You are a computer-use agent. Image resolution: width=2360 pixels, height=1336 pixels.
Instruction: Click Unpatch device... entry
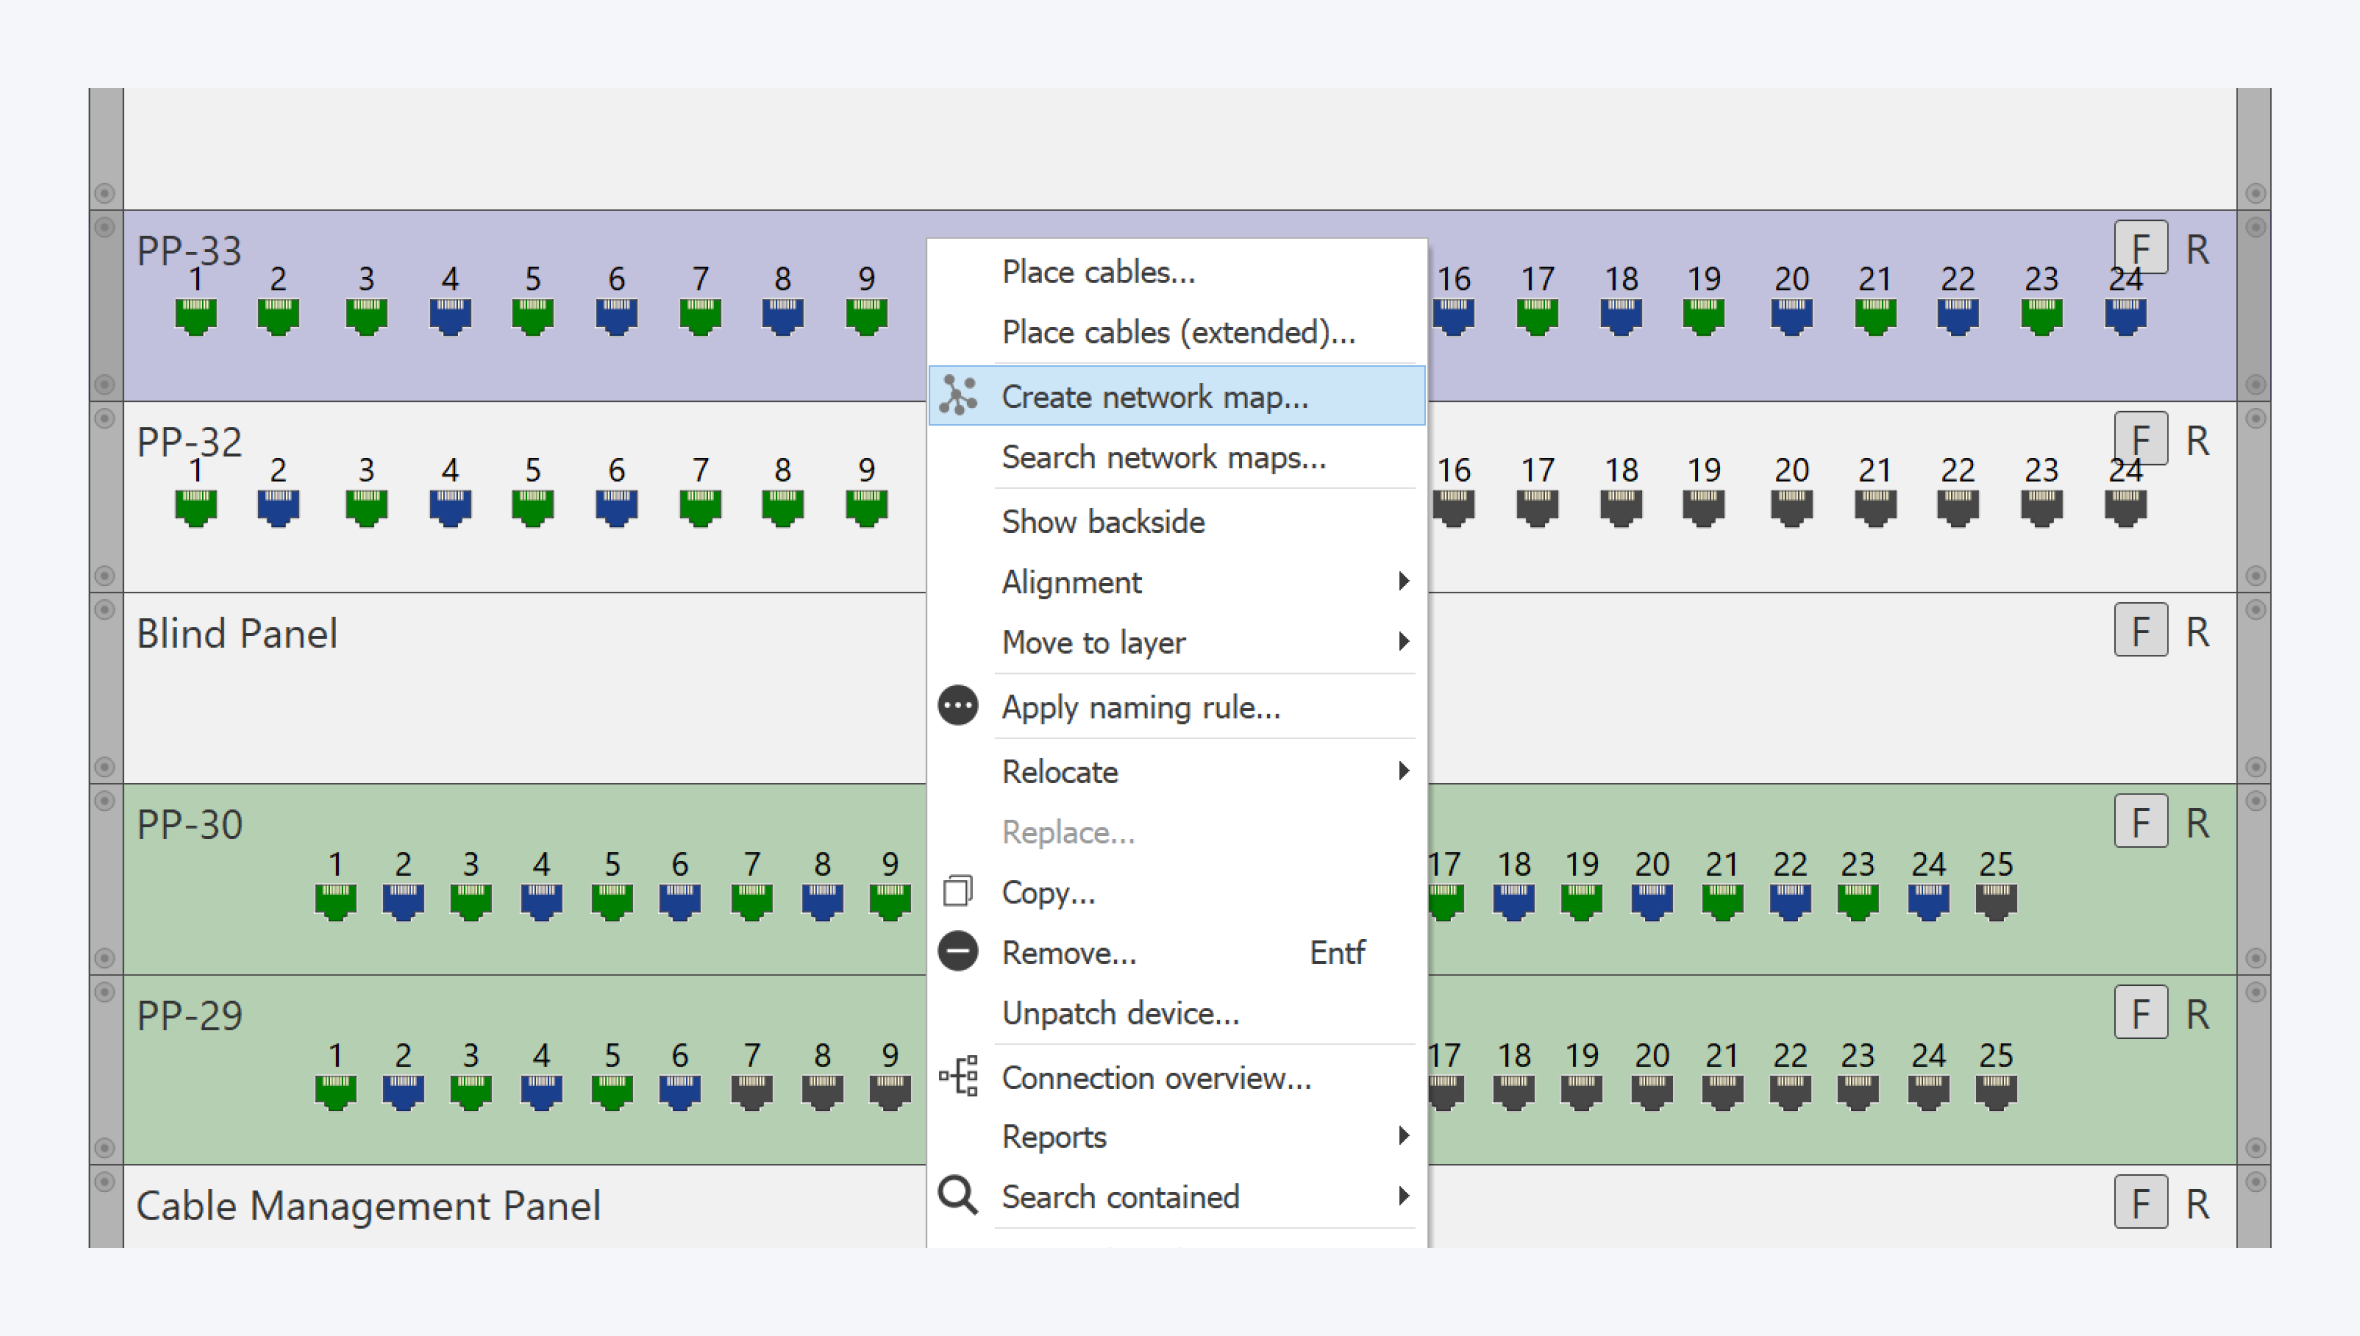click(1120, 1013)
